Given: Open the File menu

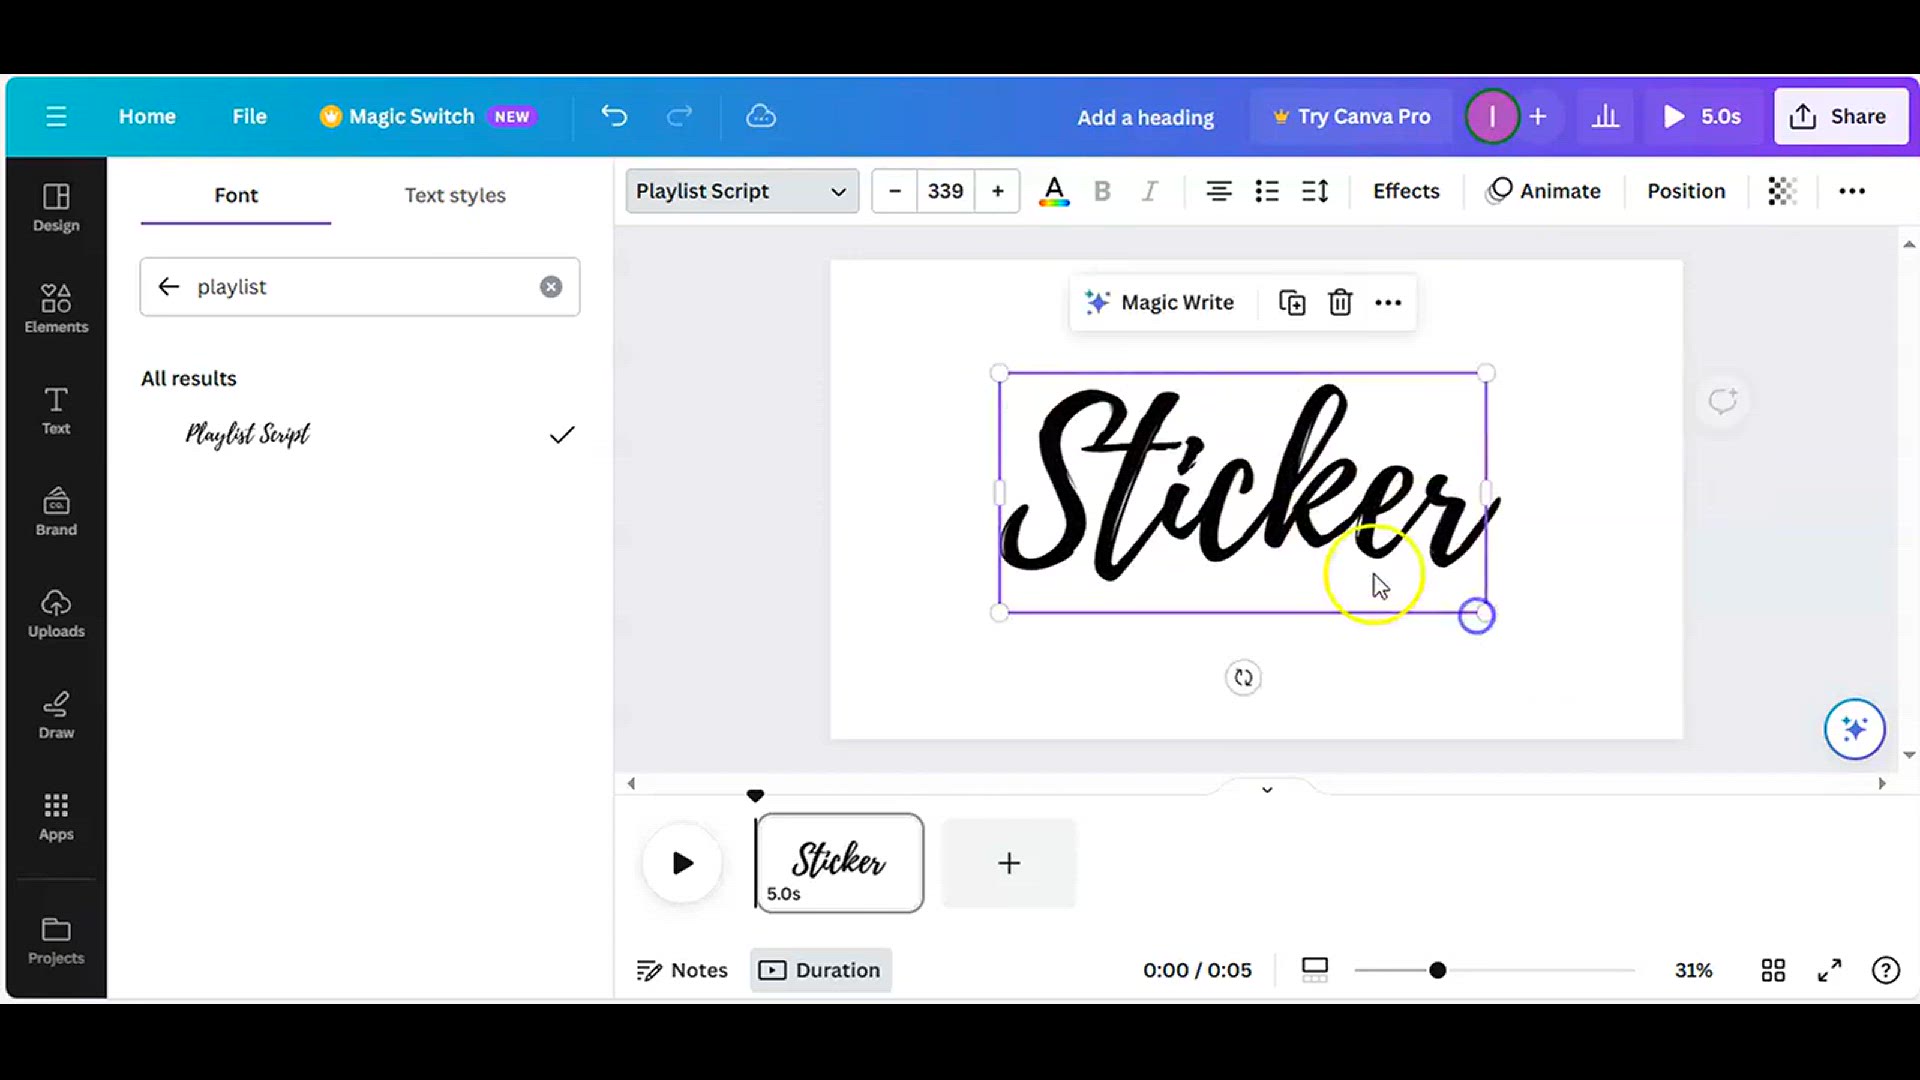Looking at the screenshot, I should point(249,117).
